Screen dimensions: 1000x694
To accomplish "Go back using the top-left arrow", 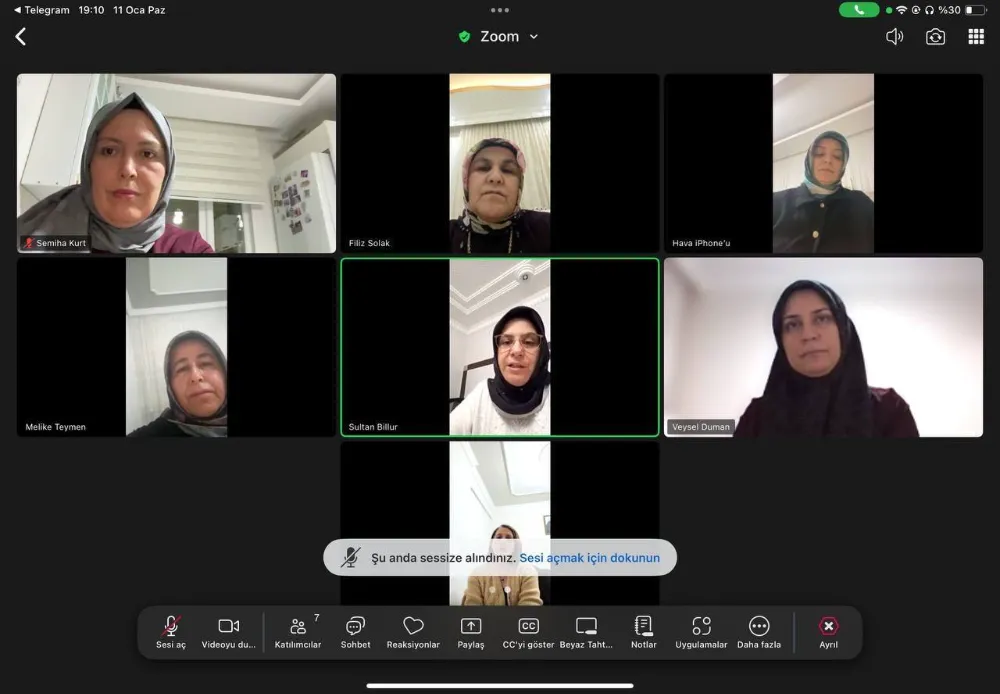I will coord(21,37).
